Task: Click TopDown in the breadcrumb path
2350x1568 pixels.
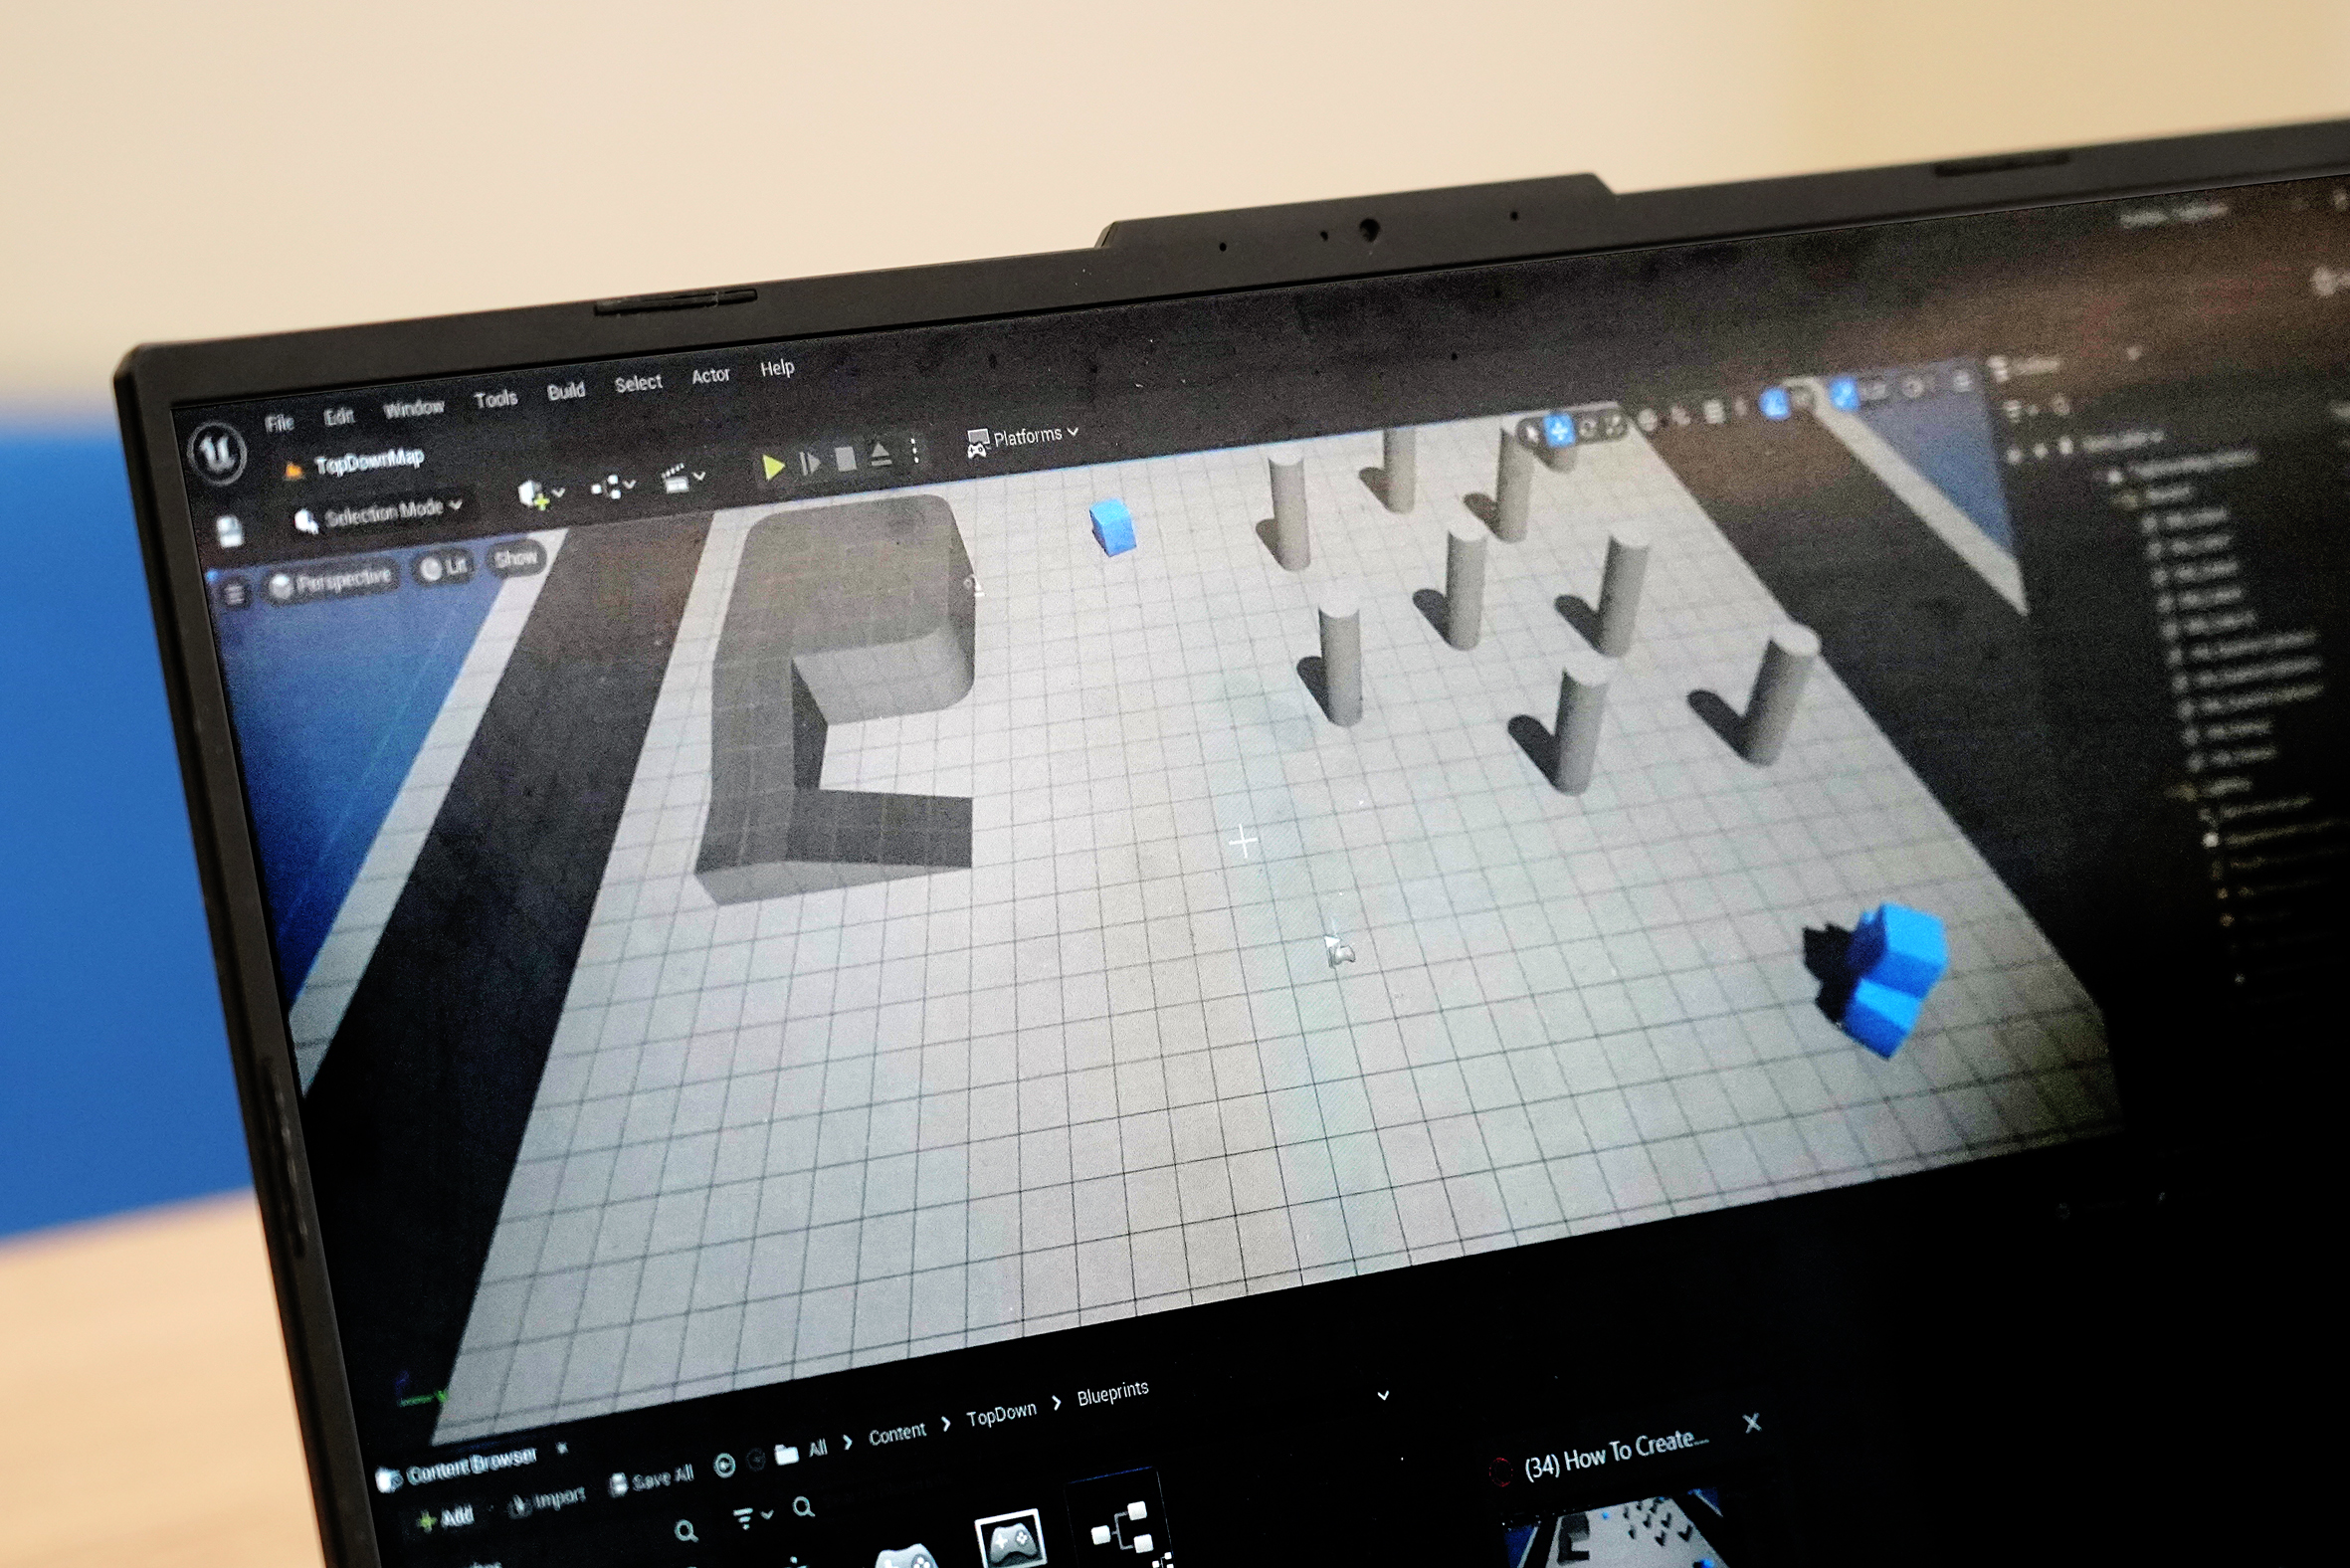Action: (x=1000, y=1414)
